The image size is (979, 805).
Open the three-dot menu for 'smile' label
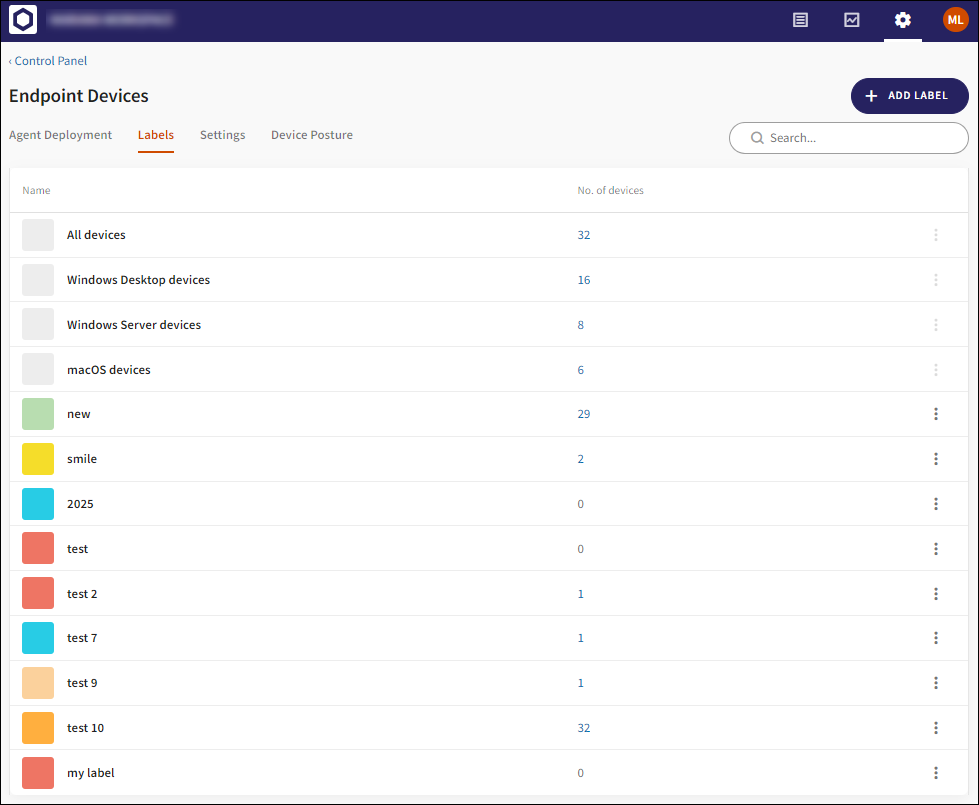[x=936, y=459]
